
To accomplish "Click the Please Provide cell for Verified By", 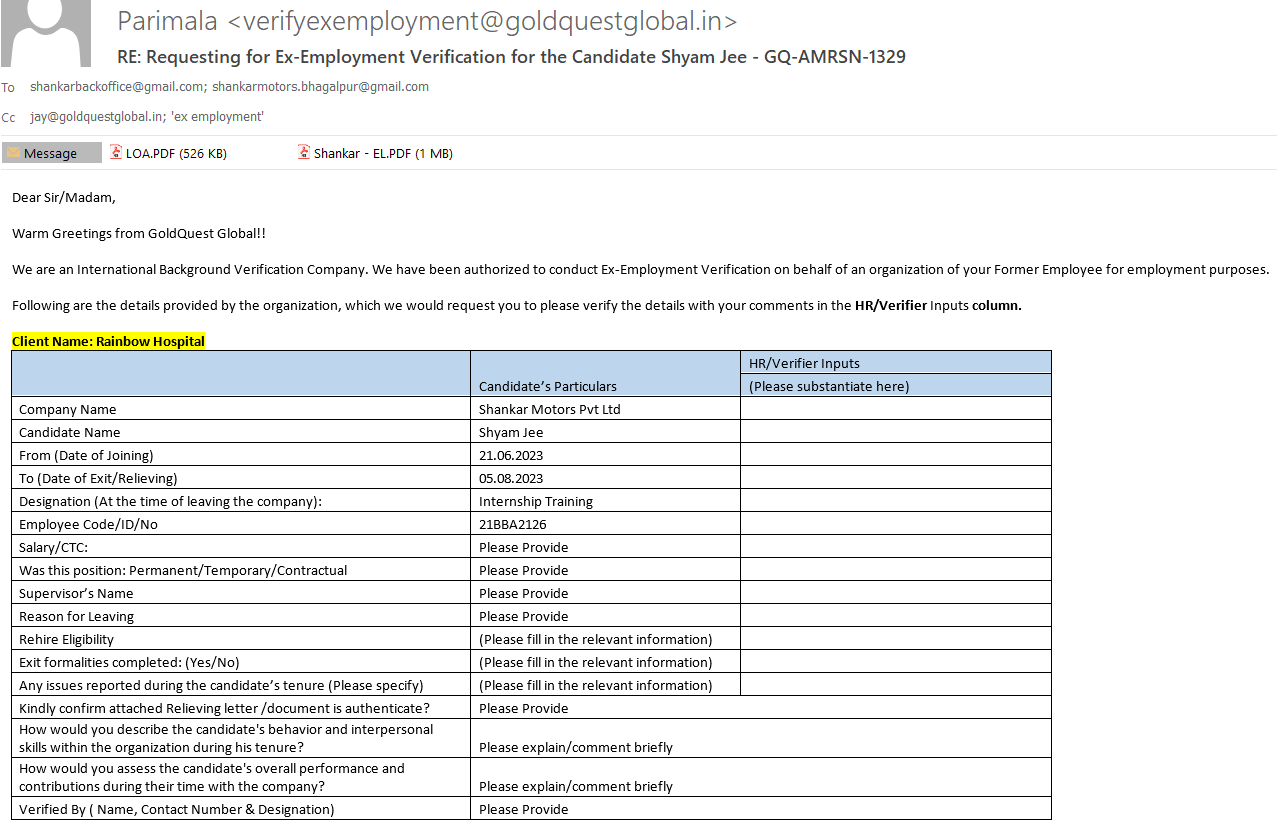I will (523, 809).
